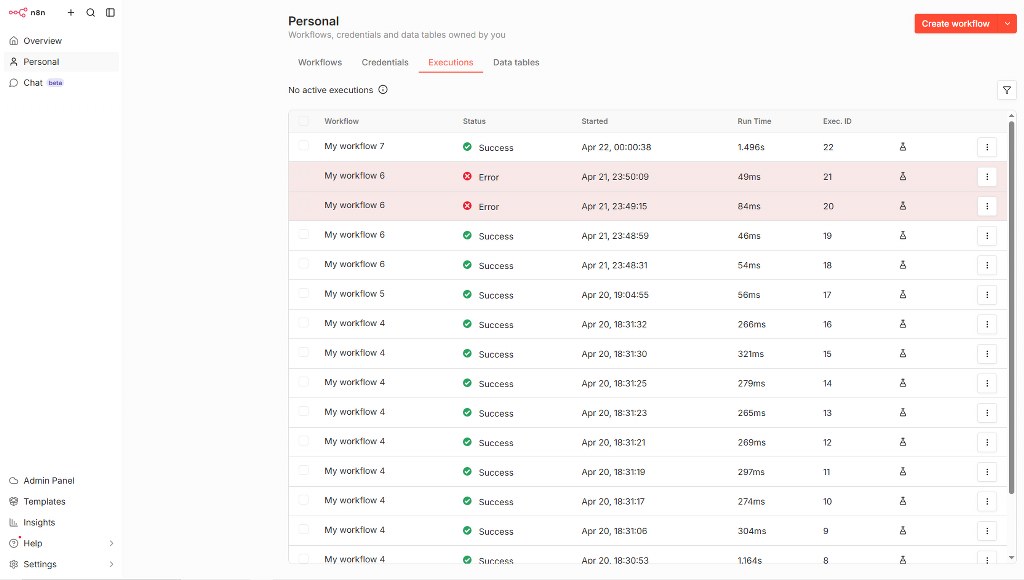
Task: Open the Personal project
Action: coord(61,61)
